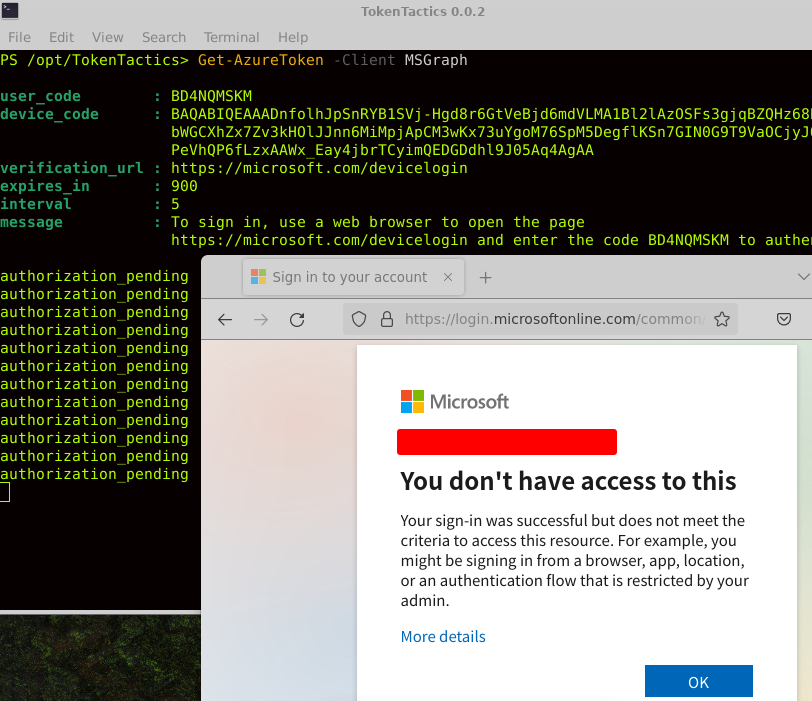Screen dimensions: 812x701
Task: Click the 'device_code' label in terminal
Action: tap(49, 114)
